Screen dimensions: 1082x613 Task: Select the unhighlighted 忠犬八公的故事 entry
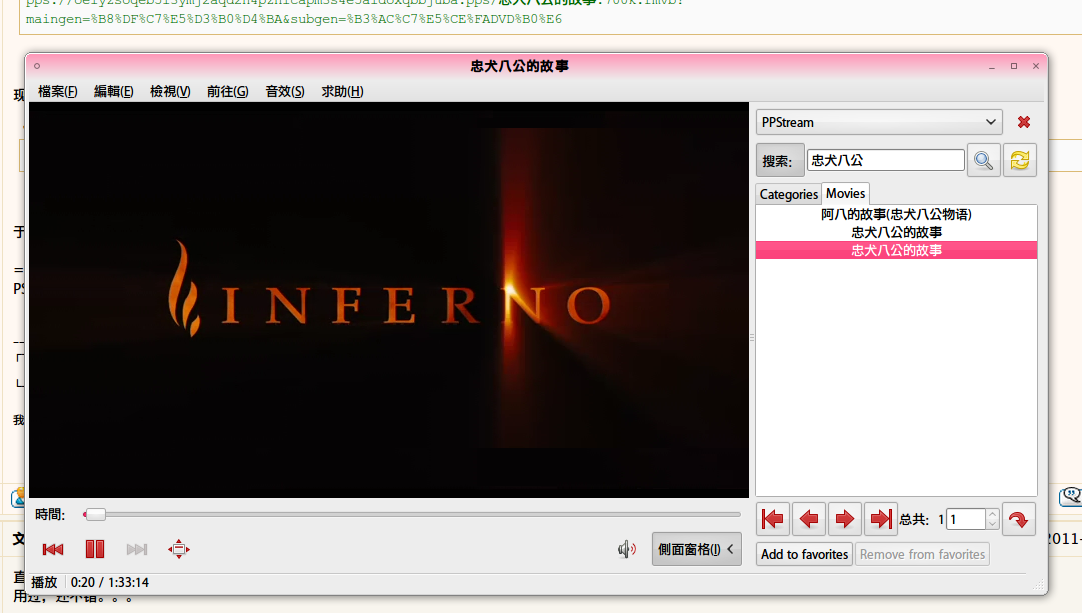pyautogui.click(x=896, y=233)
